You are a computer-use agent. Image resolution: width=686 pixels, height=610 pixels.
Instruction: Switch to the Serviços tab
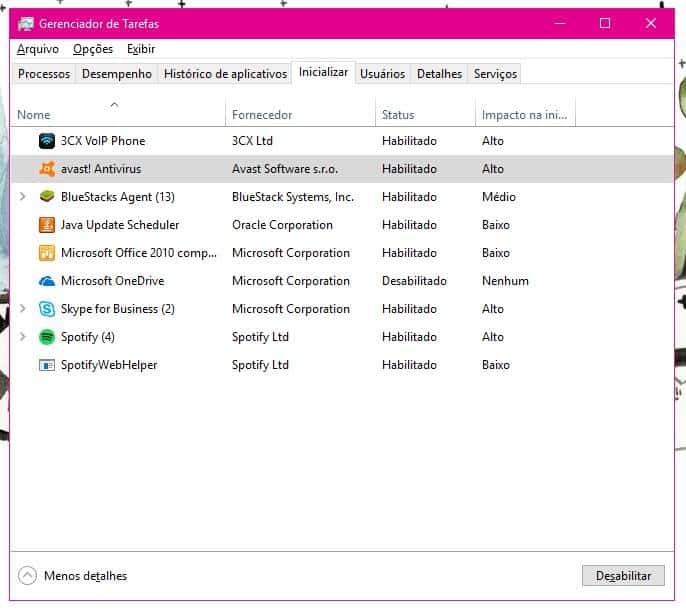click(x=495, y=74)
